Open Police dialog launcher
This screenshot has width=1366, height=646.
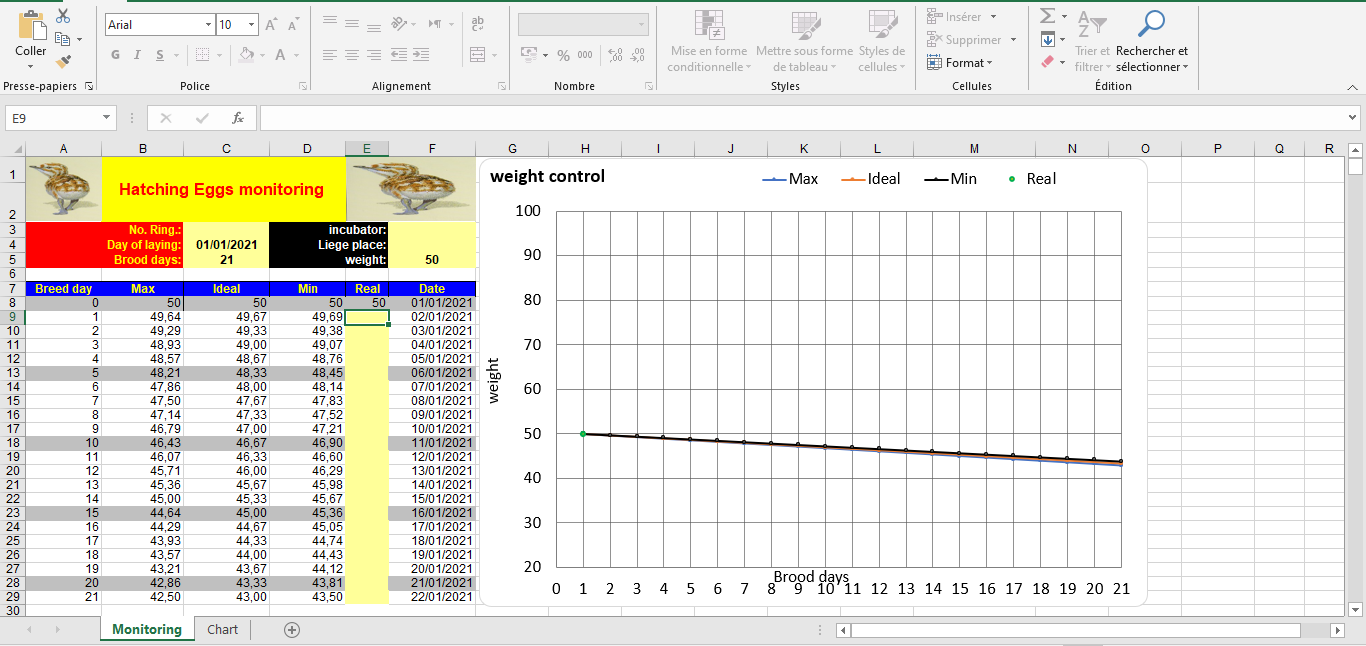pos(303,87)
